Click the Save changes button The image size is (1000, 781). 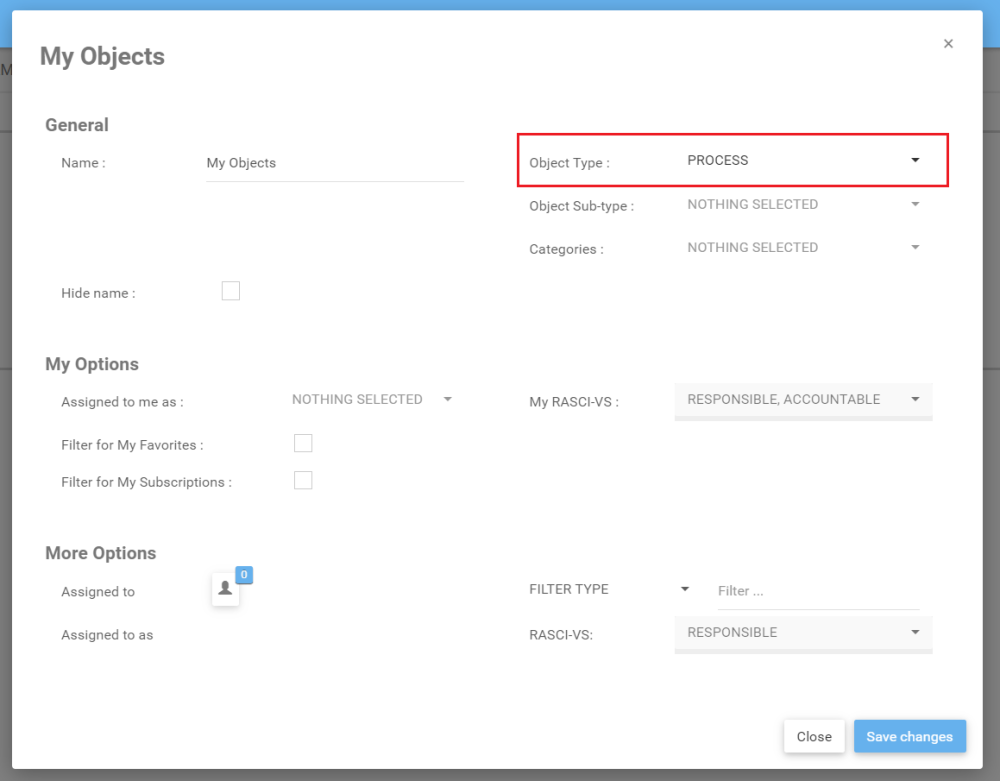coord(909,737)
